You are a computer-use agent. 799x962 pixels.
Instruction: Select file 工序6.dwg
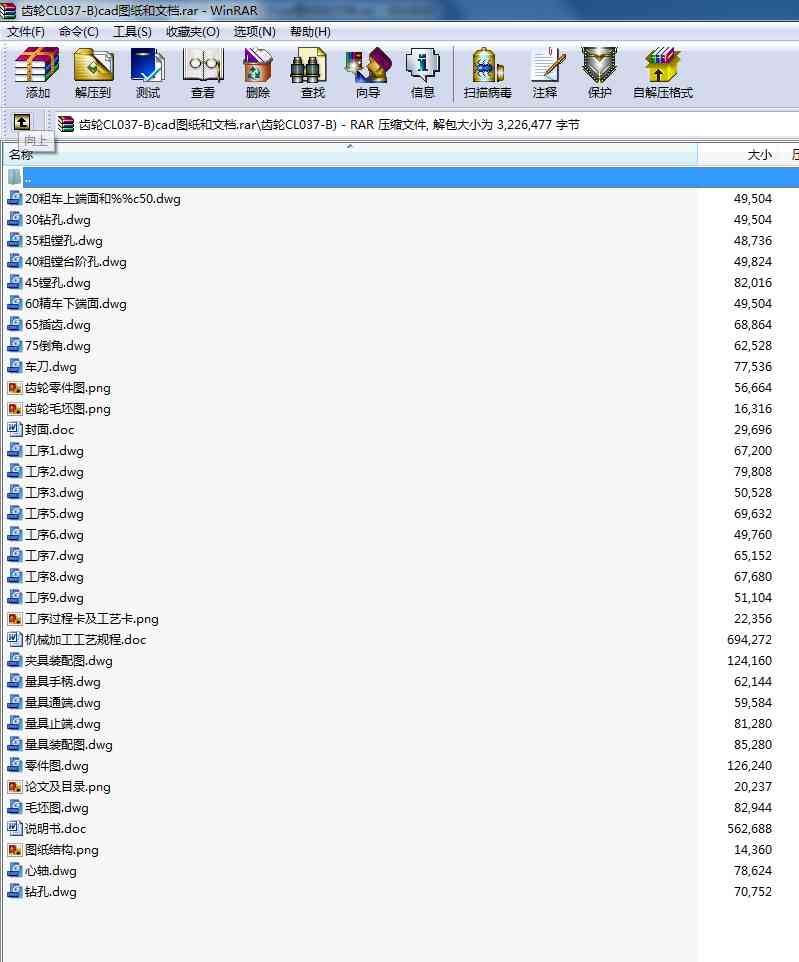click(x=55, y=534)
